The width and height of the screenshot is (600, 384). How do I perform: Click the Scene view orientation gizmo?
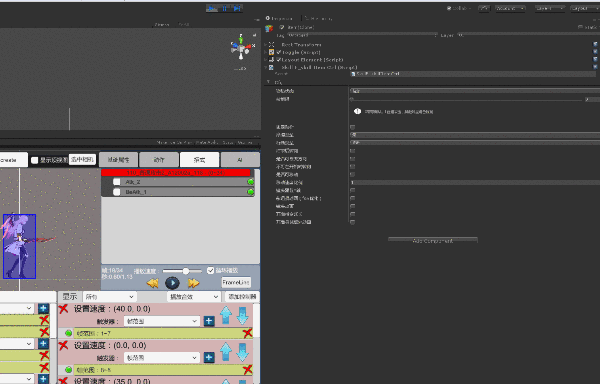tap(242, 47)
